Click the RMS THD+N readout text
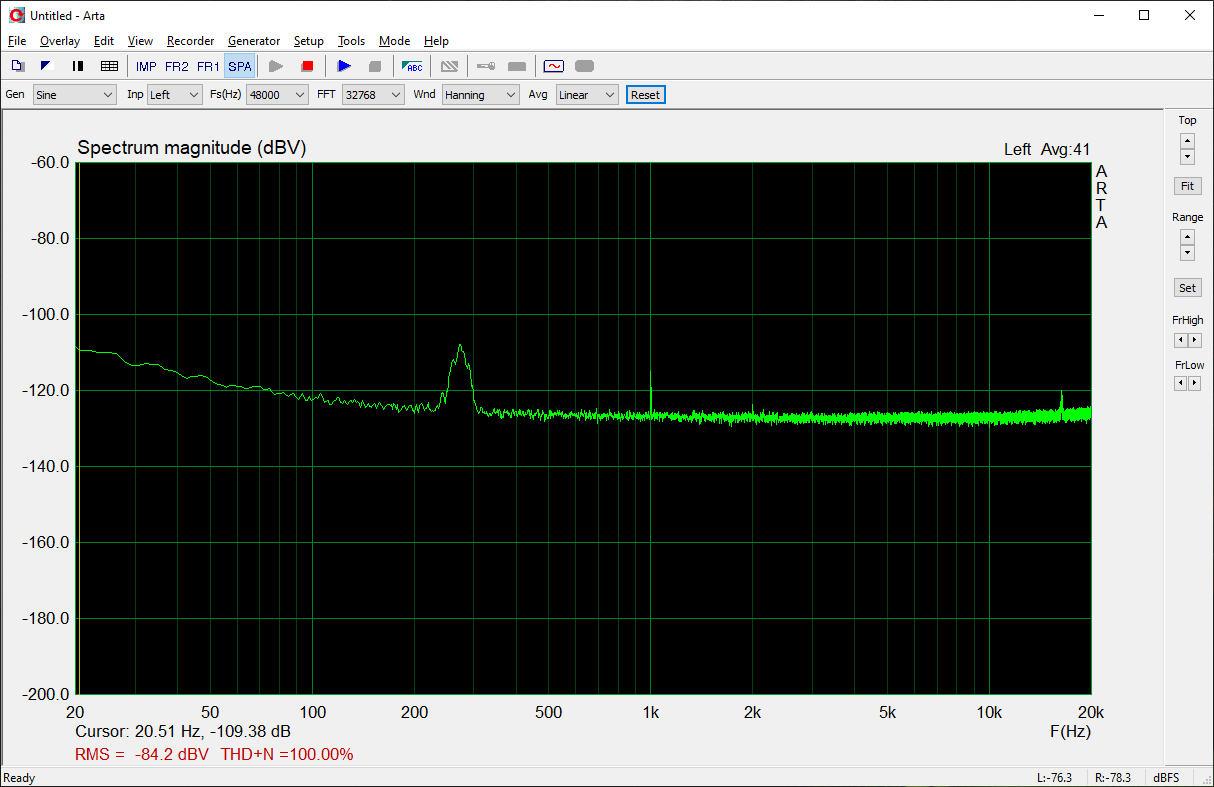Viewport: 1214px width, 787px height. [214, 754]
